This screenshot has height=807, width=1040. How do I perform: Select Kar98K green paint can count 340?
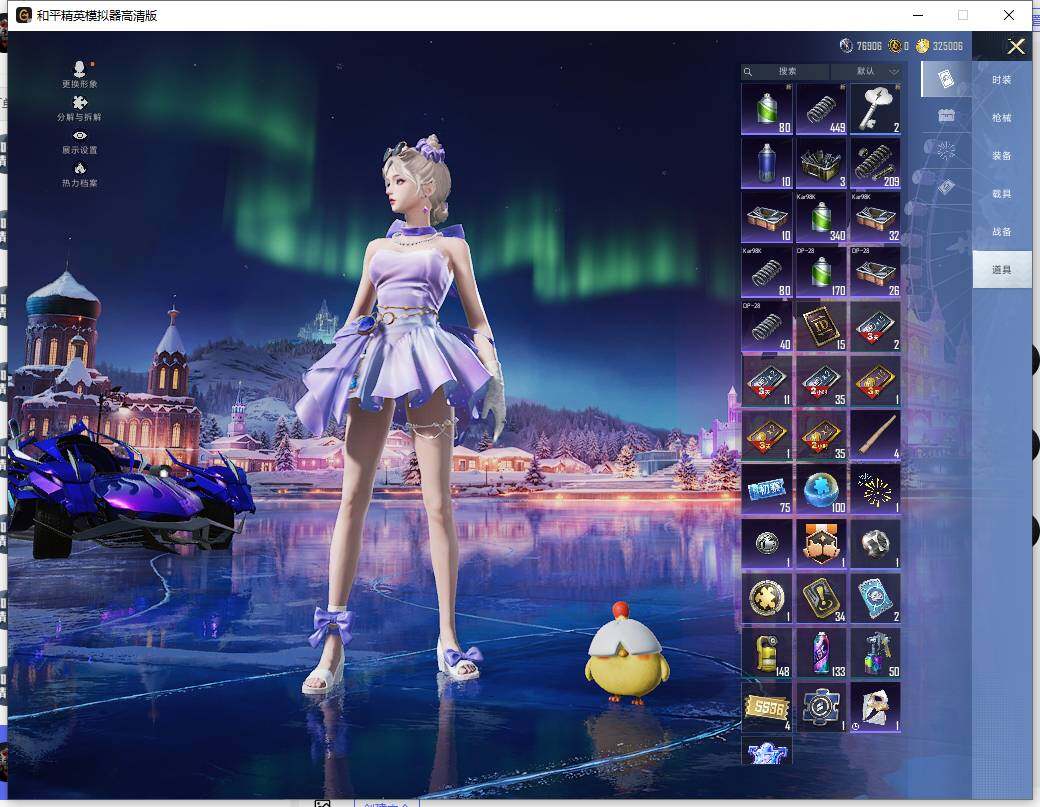[x=821, y=217]
